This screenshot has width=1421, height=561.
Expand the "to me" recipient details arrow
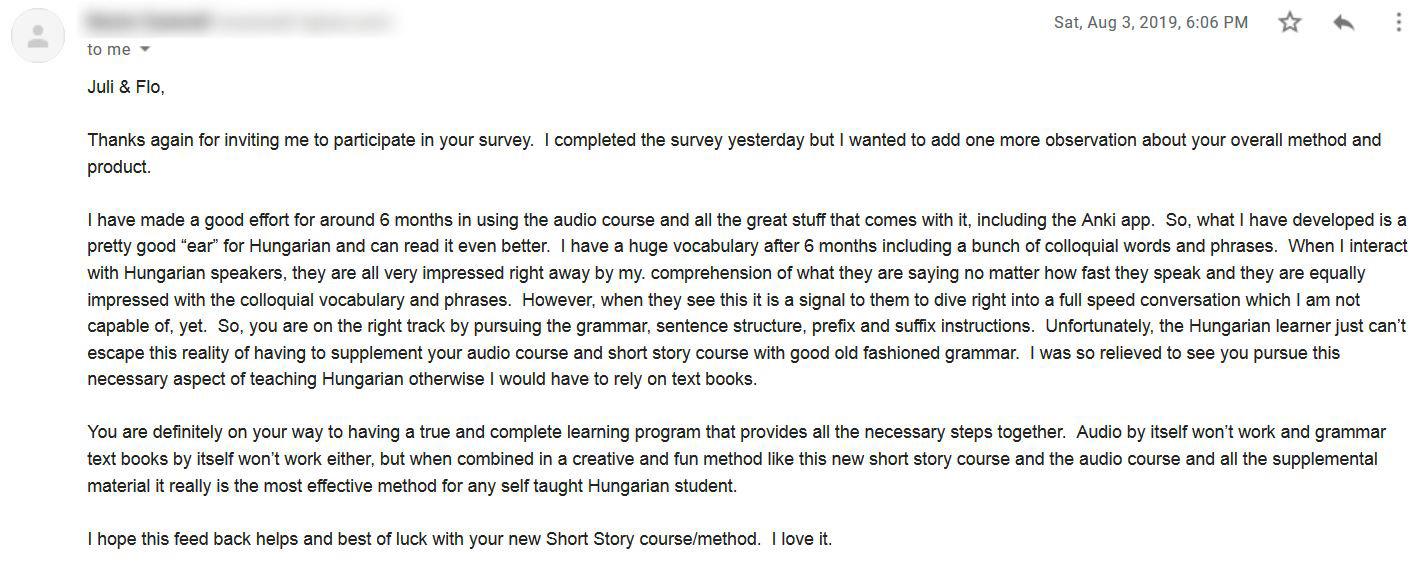point(144,49)
